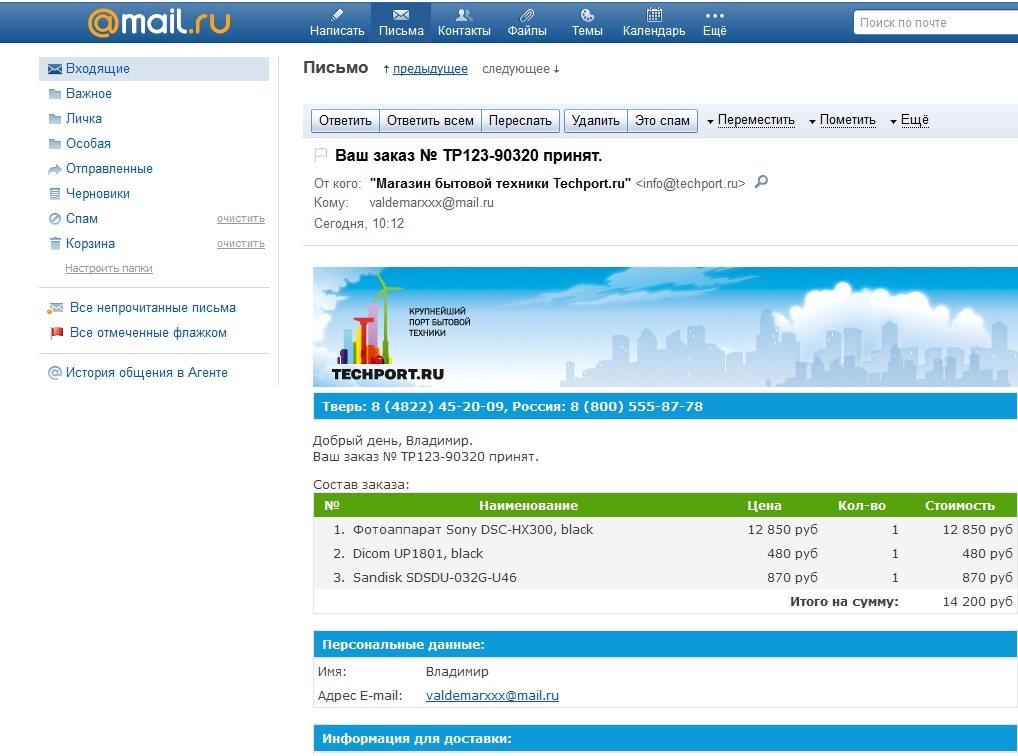Click the sender address info@techport.ru
This screenshot has height=756, width=1018.
click(x=690, y=184)
